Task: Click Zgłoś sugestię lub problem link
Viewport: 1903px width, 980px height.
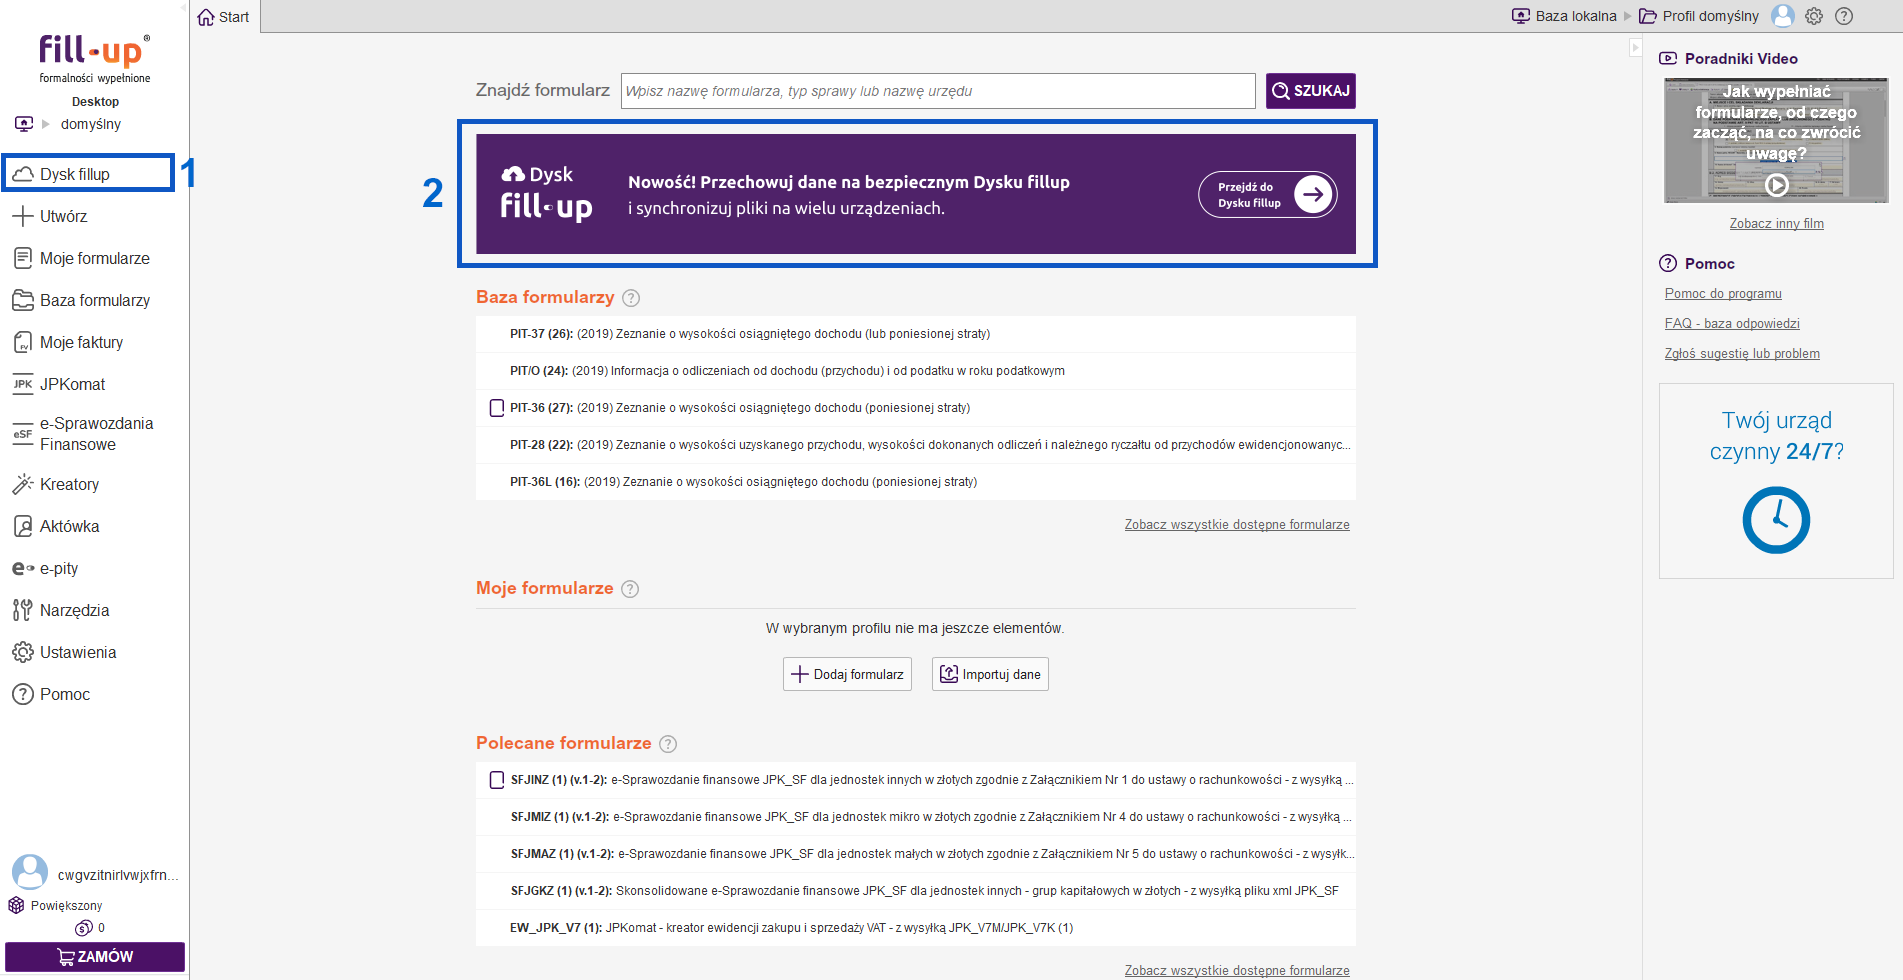Action: tap(1742, 354)
